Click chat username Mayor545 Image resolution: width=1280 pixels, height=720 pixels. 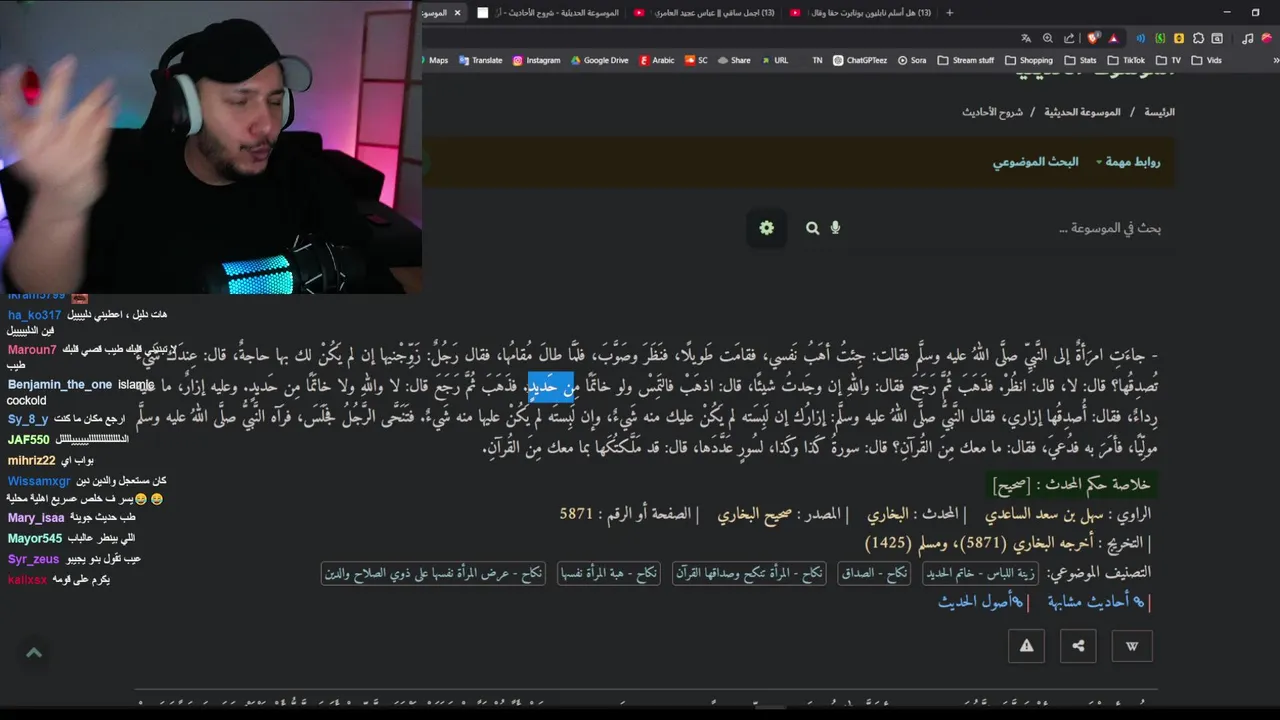[x=35, y=538]
